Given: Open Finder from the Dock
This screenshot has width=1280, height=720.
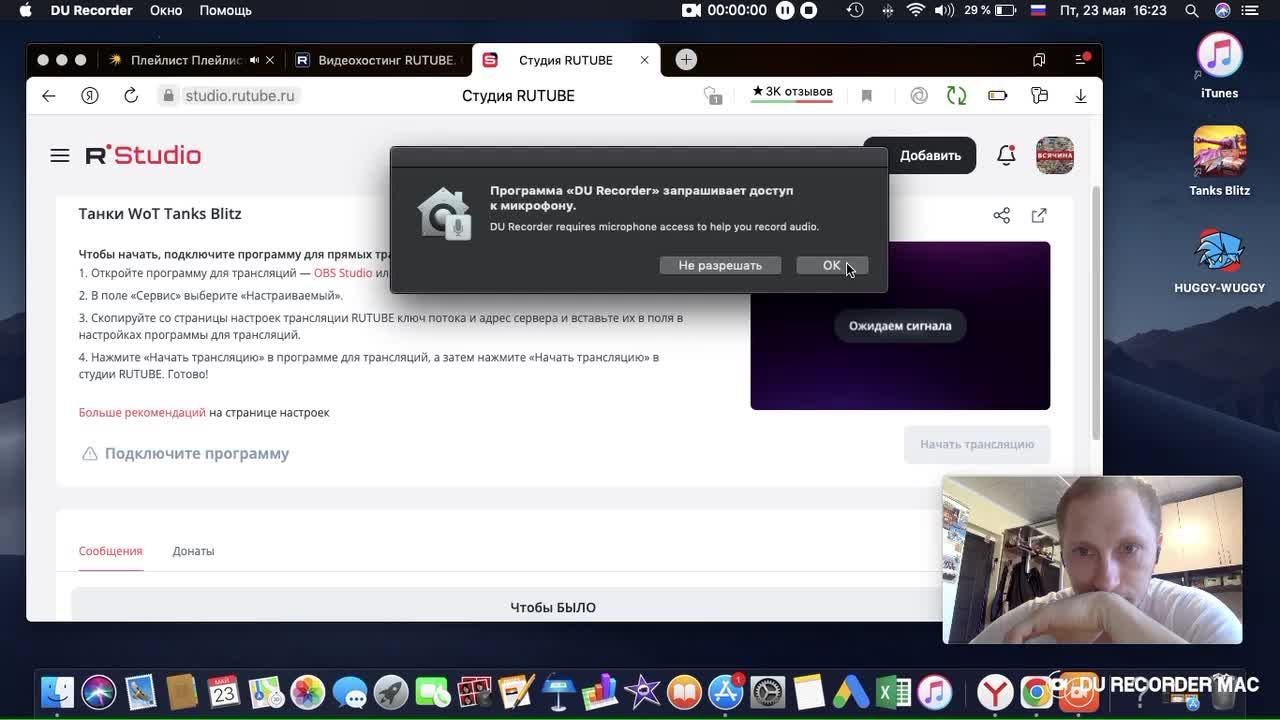Looking at the screenshot, I should pyautogui.click(x=58, y=692).
